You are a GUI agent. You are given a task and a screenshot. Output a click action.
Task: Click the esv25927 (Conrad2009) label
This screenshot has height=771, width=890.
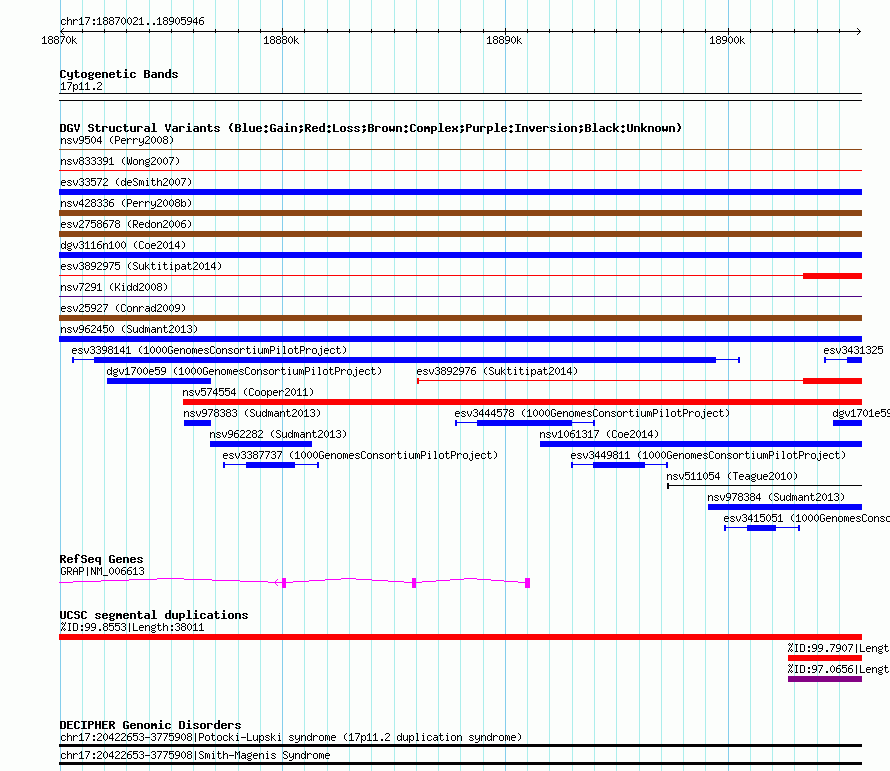tap(123, 308)
